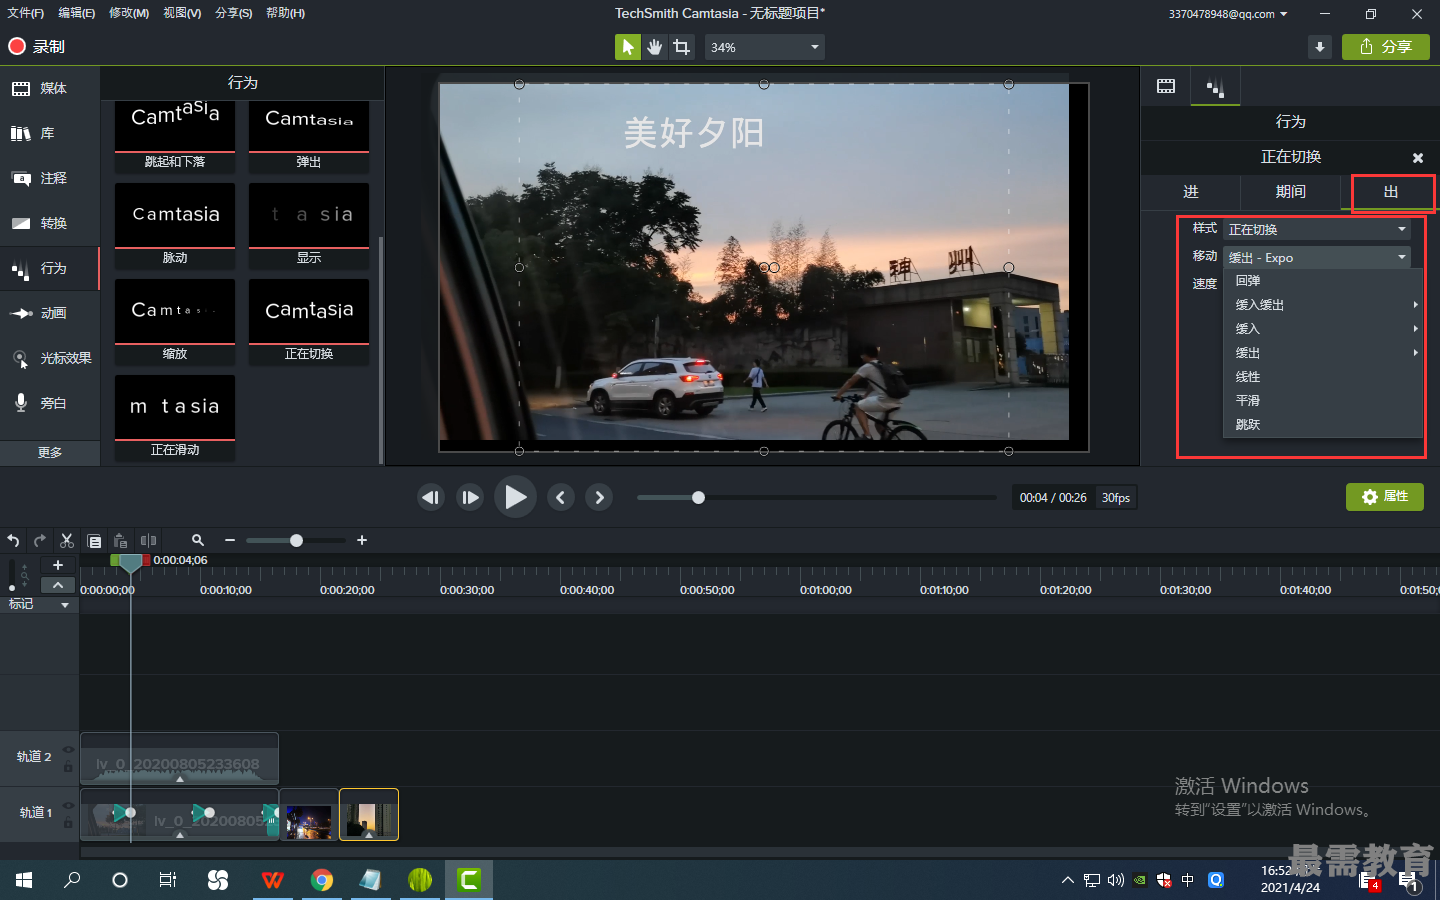Click the timeline zoom slider
Image resolution: width=1440 pixels, height=900 pixels.
tap(296, 540)
